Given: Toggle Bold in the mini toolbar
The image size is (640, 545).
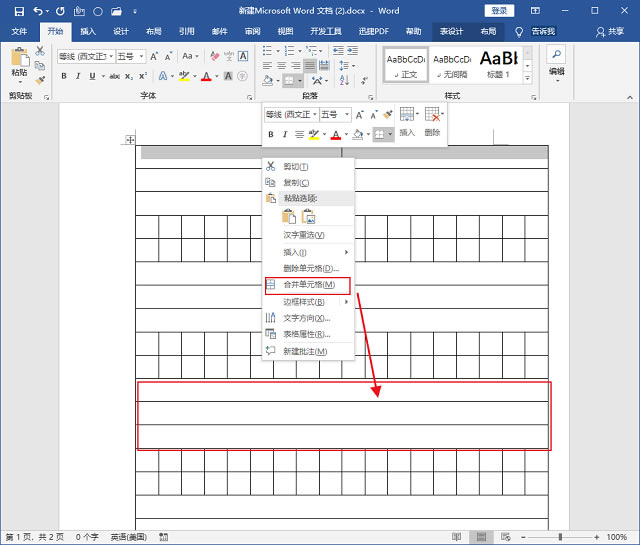Looking at the screenshot, I should tap(271, 134).
